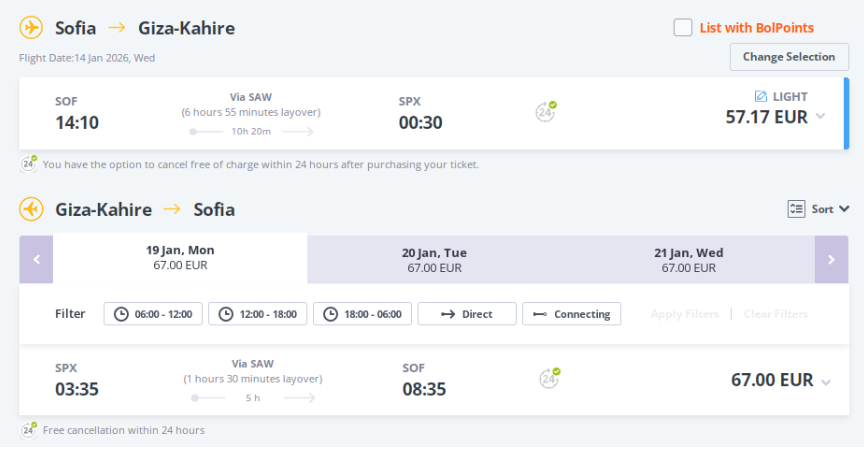Viewport: 864px width, 451px height.
Task: Expand the 67.00 EUR fare details
Action: pos(825,381)
